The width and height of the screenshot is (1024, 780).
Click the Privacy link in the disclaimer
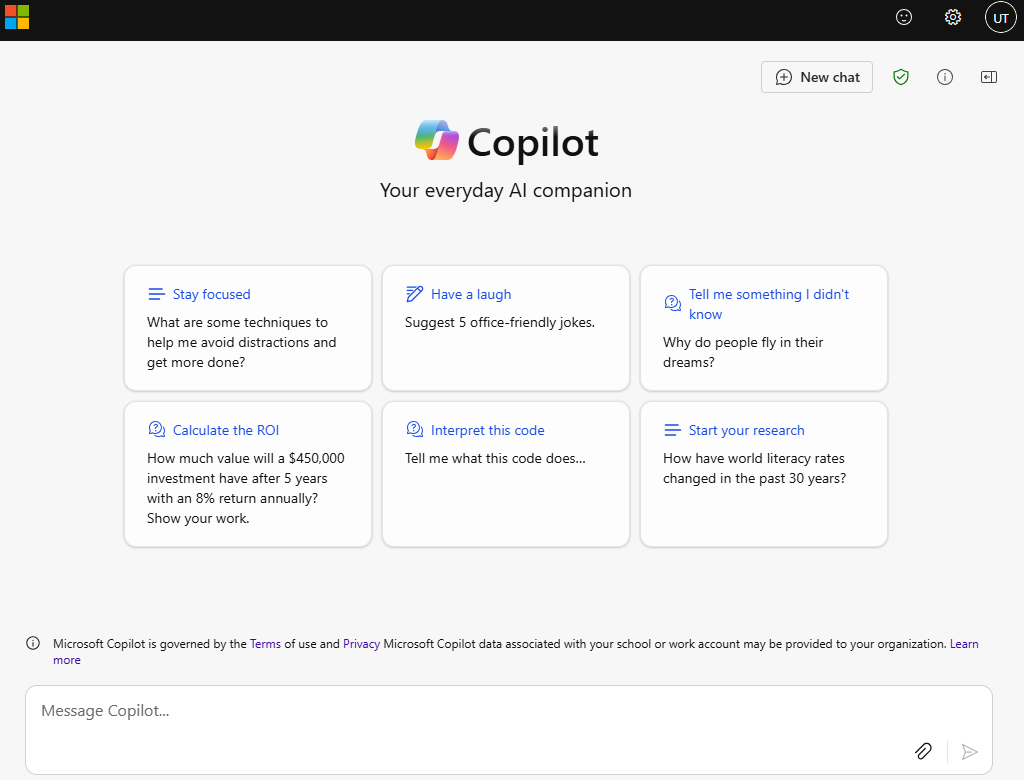pos(361,643)
